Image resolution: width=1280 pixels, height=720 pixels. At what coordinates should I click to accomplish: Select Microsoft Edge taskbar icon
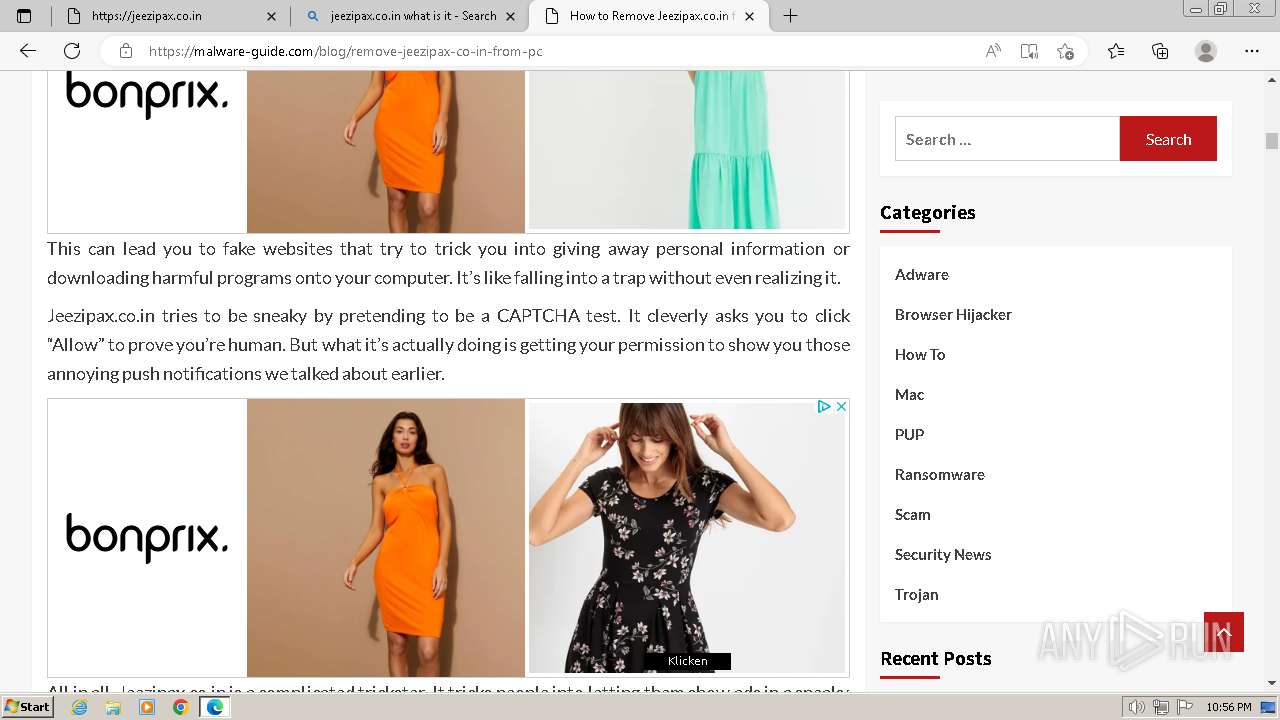tap(214, 707)
